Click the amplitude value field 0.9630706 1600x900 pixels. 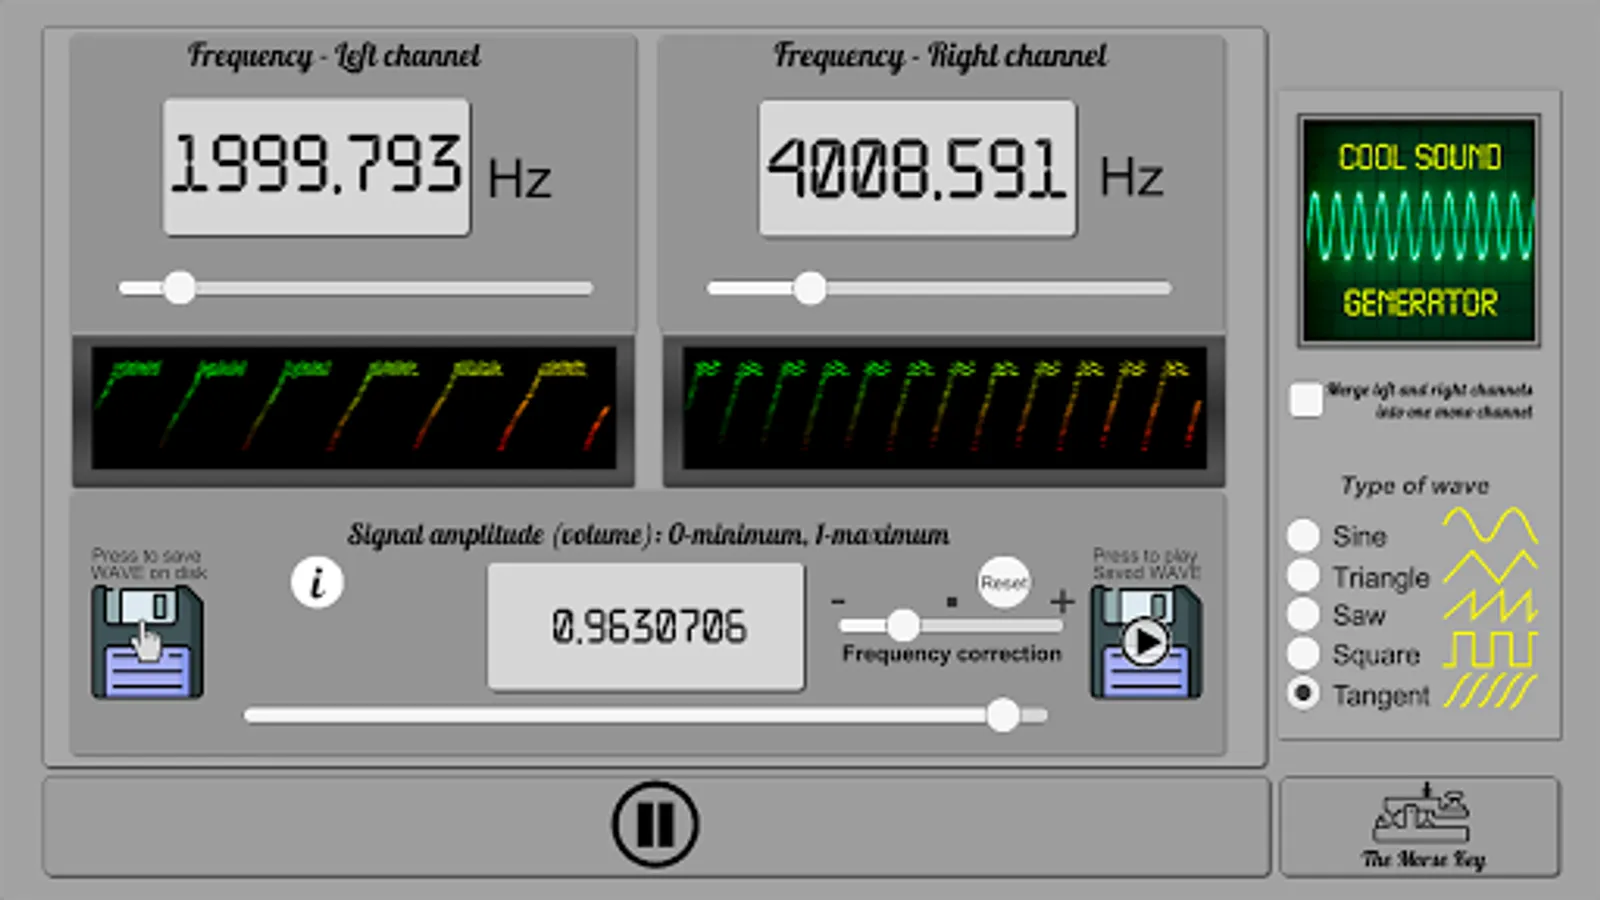point(646,627)
